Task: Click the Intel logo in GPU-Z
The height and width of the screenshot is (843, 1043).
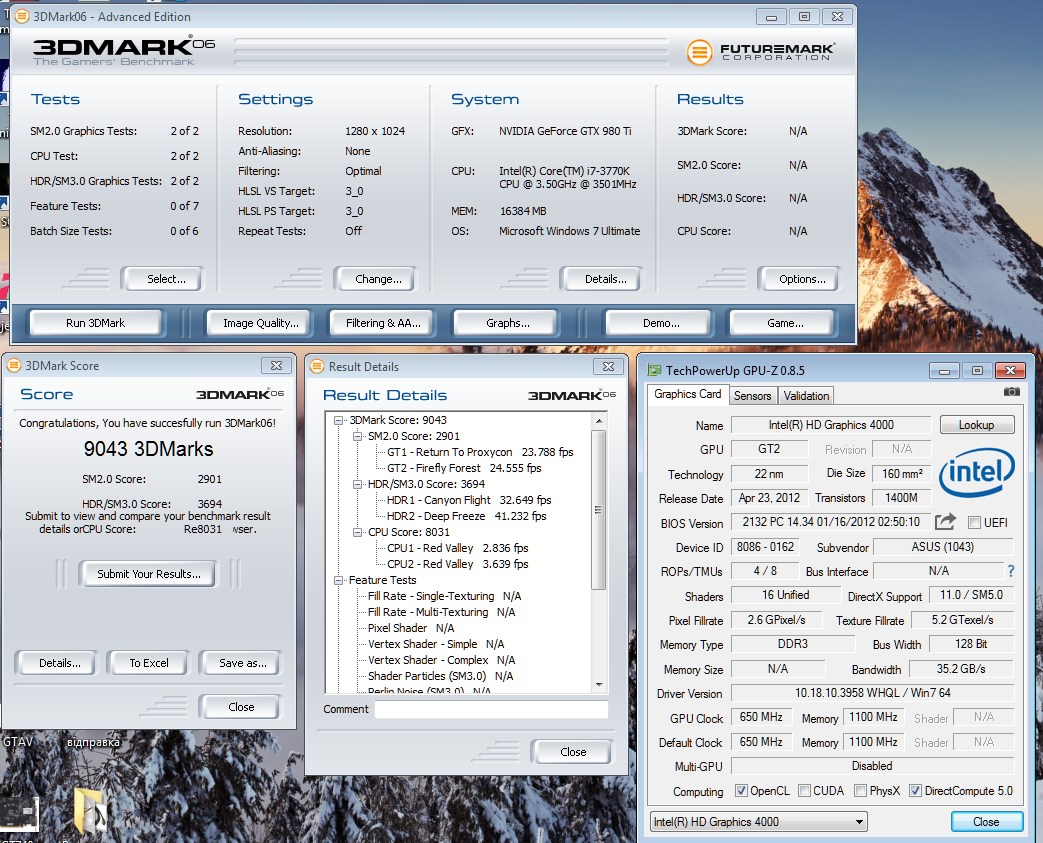Action: (977, 471)
